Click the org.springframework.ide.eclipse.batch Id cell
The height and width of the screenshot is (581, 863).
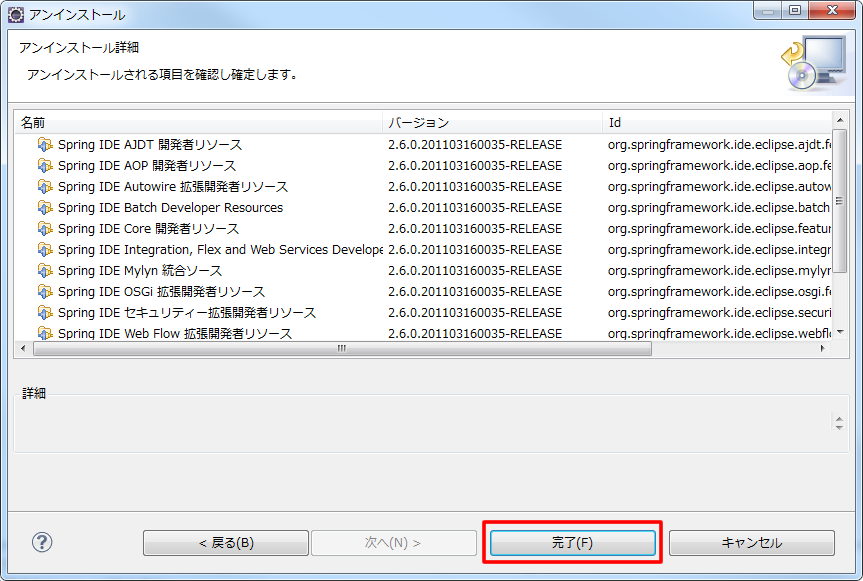click(x=719, y=207)
